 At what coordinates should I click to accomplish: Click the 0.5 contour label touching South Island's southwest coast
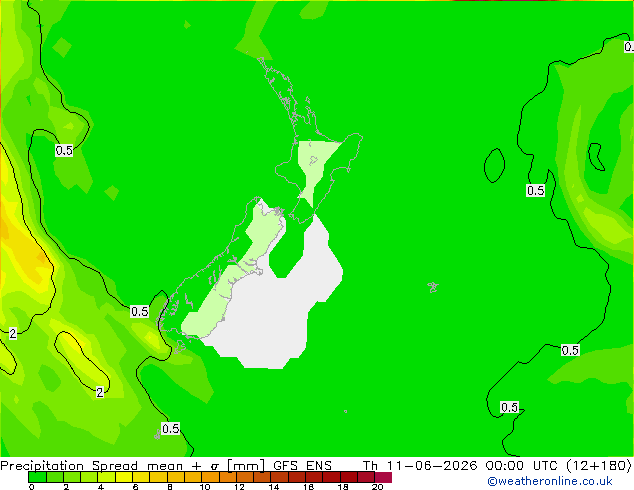139,311
